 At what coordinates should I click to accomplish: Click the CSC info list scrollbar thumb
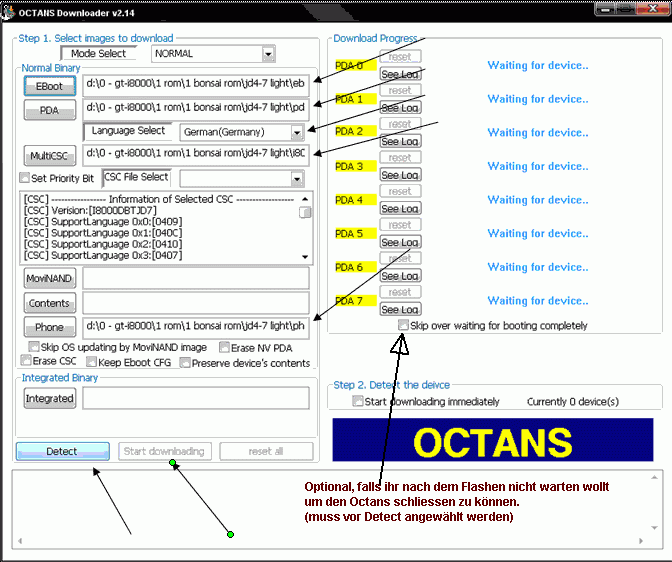pos(305,212)
